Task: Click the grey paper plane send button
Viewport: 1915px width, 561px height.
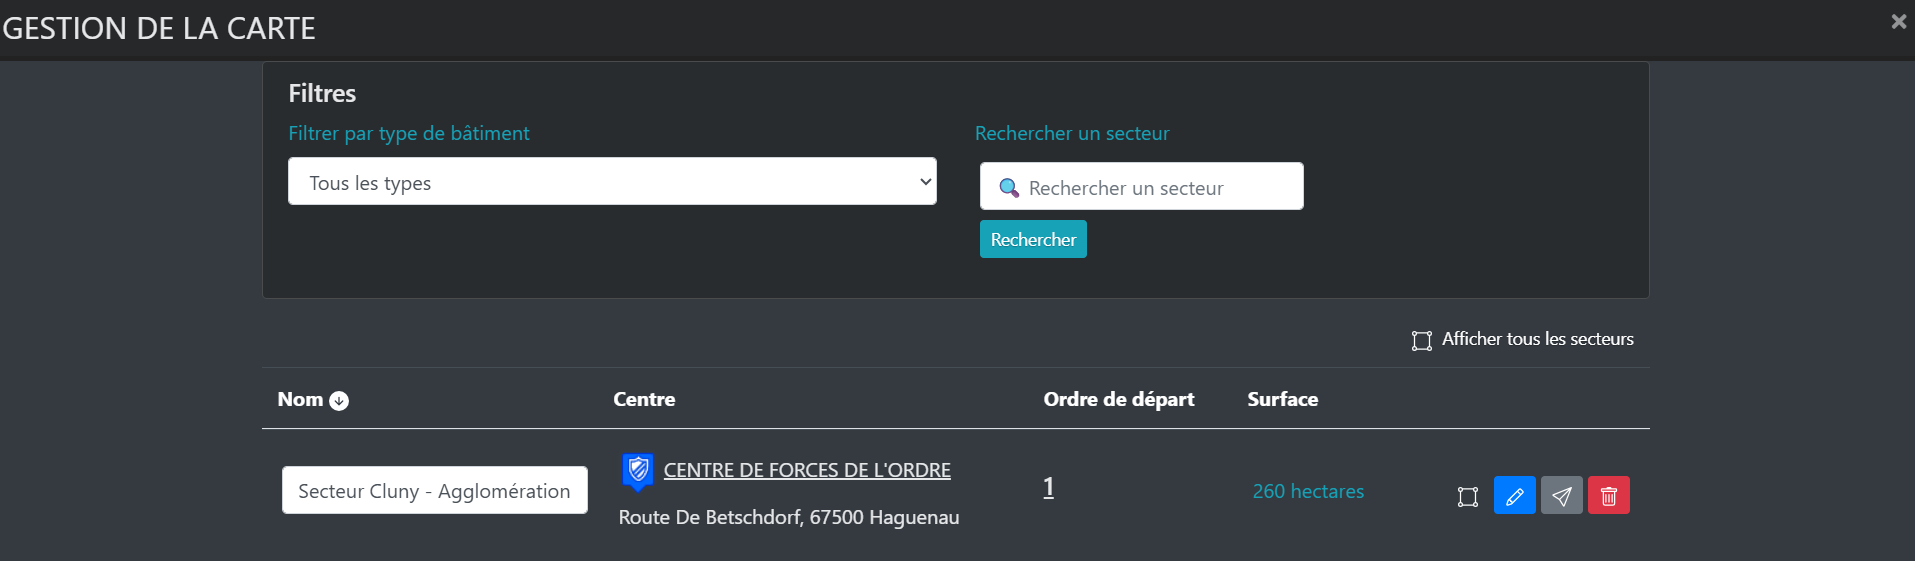Action: (x=1561, y=495)
